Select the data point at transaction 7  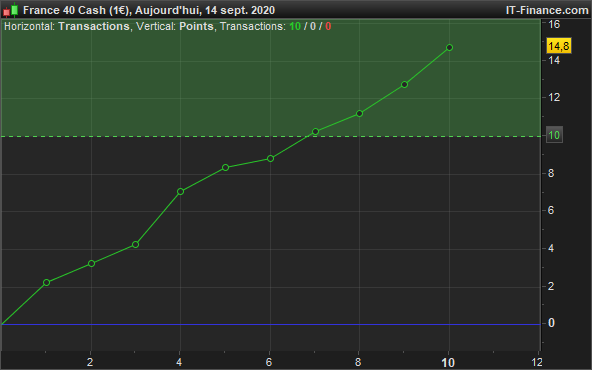pyautogui.click(x=315, y=131)
